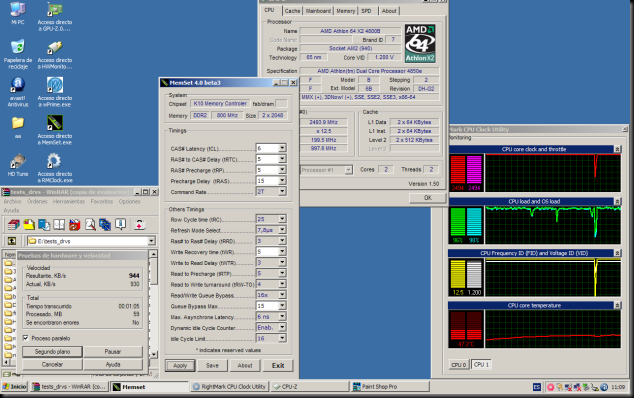Open Papelera de reciclaje on the desktop
This screenshot has height=398, width=634.
(18, 54)
